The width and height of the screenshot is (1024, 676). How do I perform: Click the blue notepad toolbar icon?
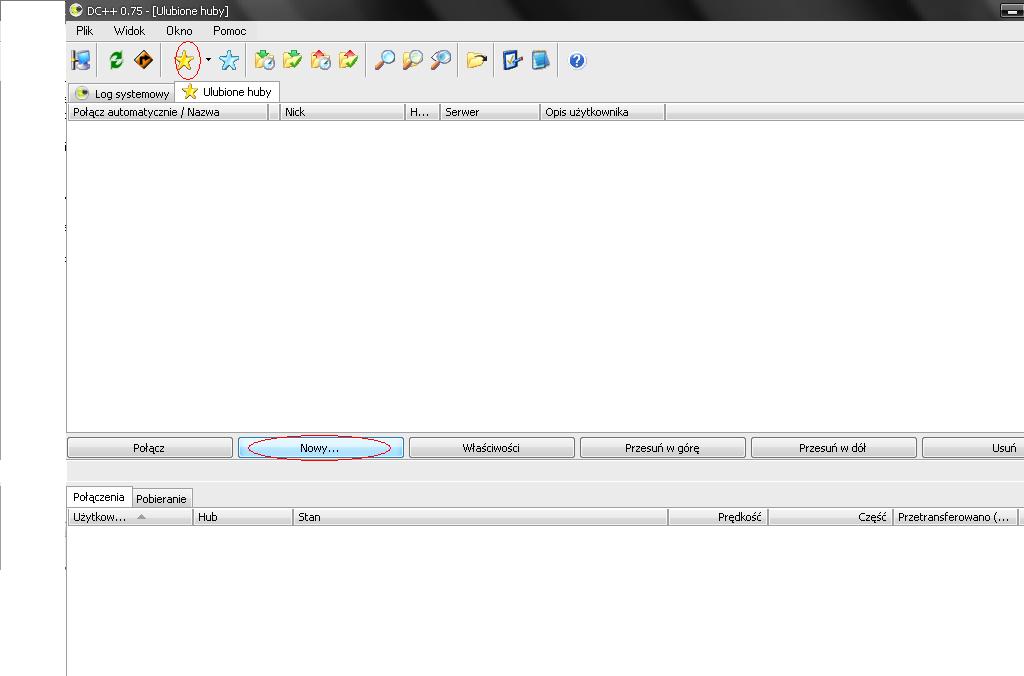click(540, 61)
